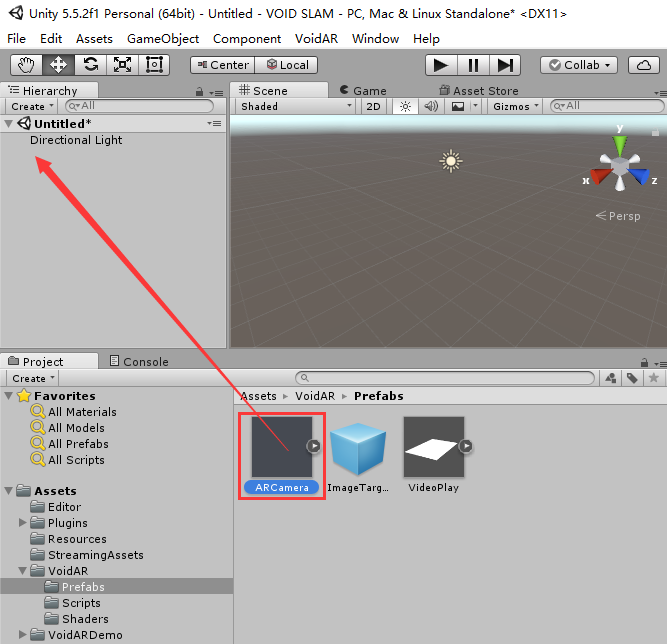Open the File menu

(x=17, y=39)
